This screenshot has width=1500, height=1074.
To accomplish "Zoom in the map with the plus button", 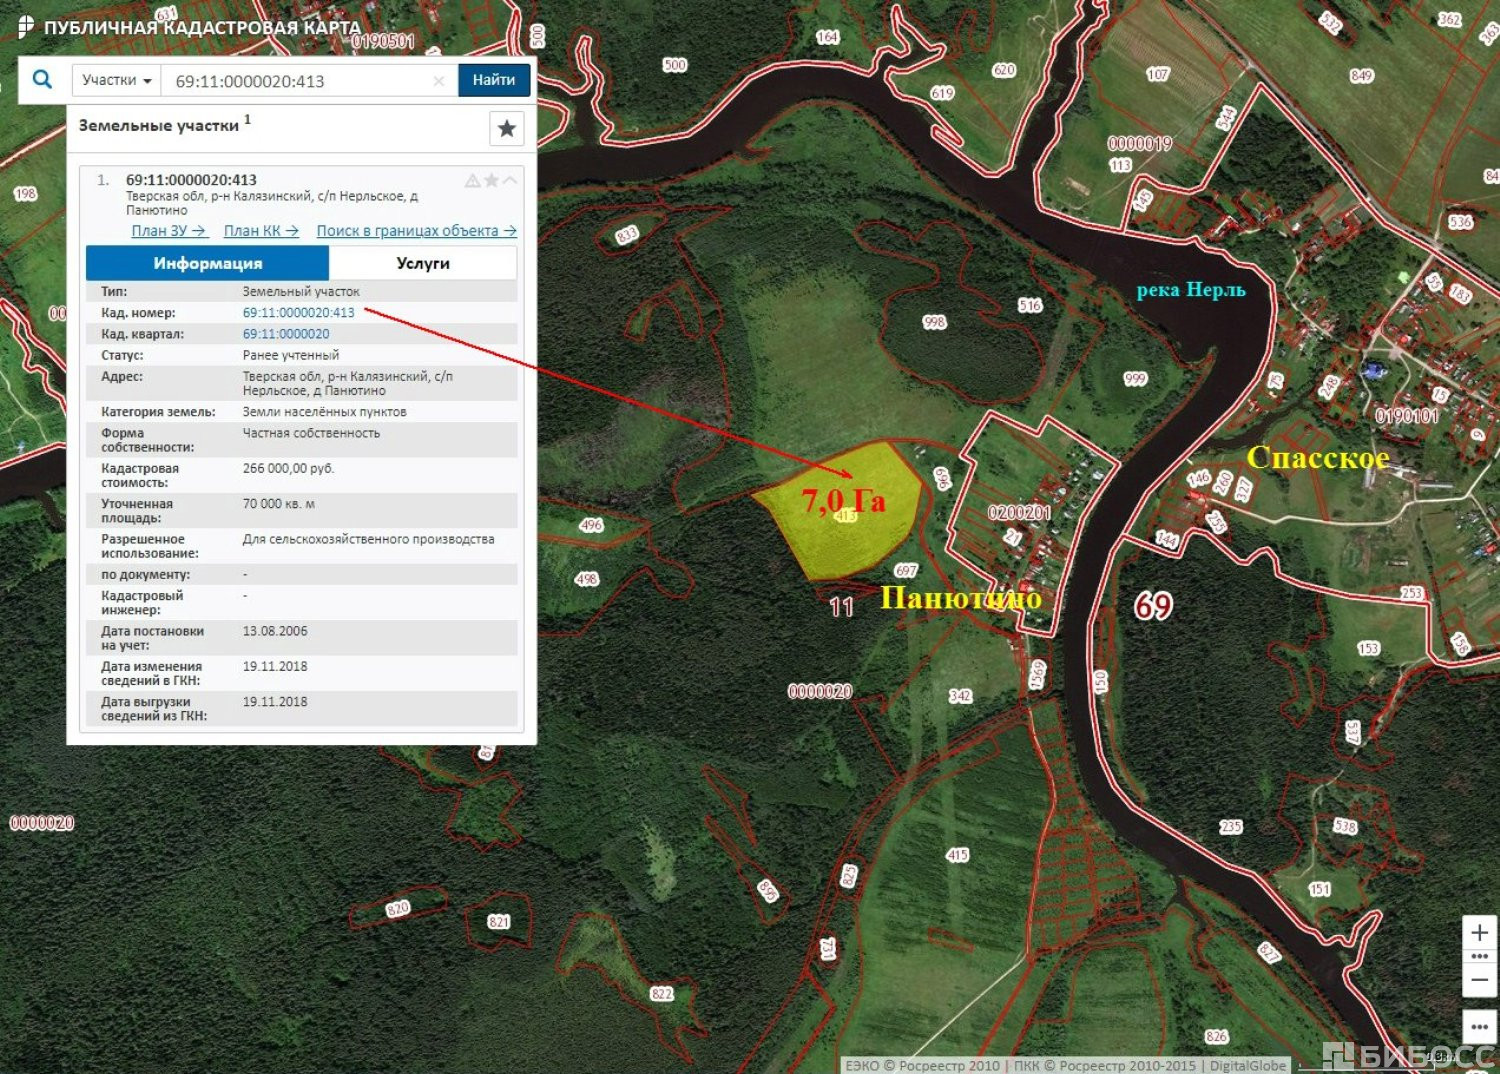I will [x=1480, y=932].
